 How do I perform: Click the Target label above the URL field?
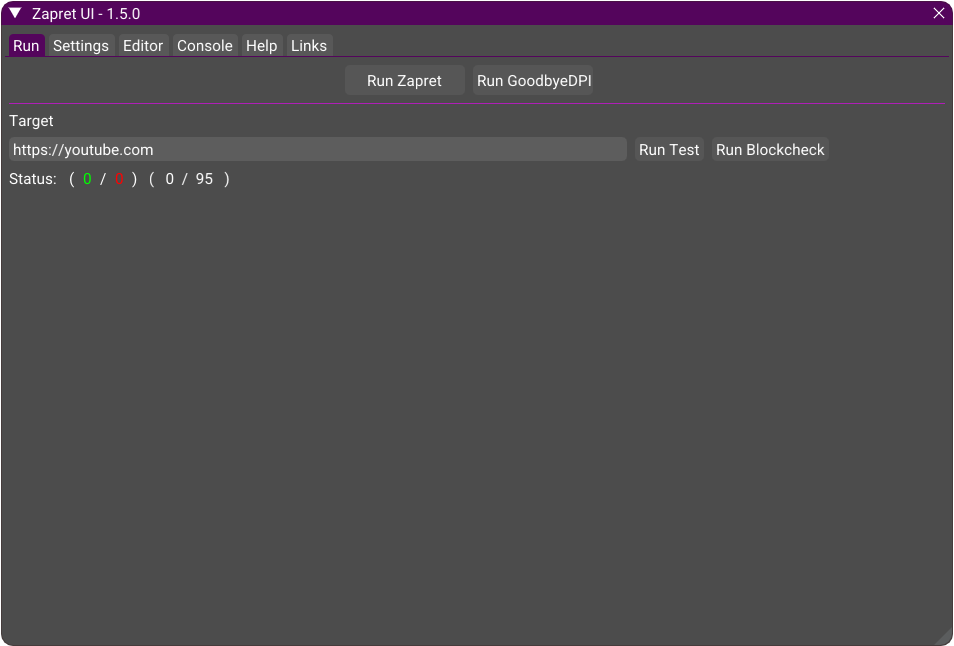coord(31,121)
